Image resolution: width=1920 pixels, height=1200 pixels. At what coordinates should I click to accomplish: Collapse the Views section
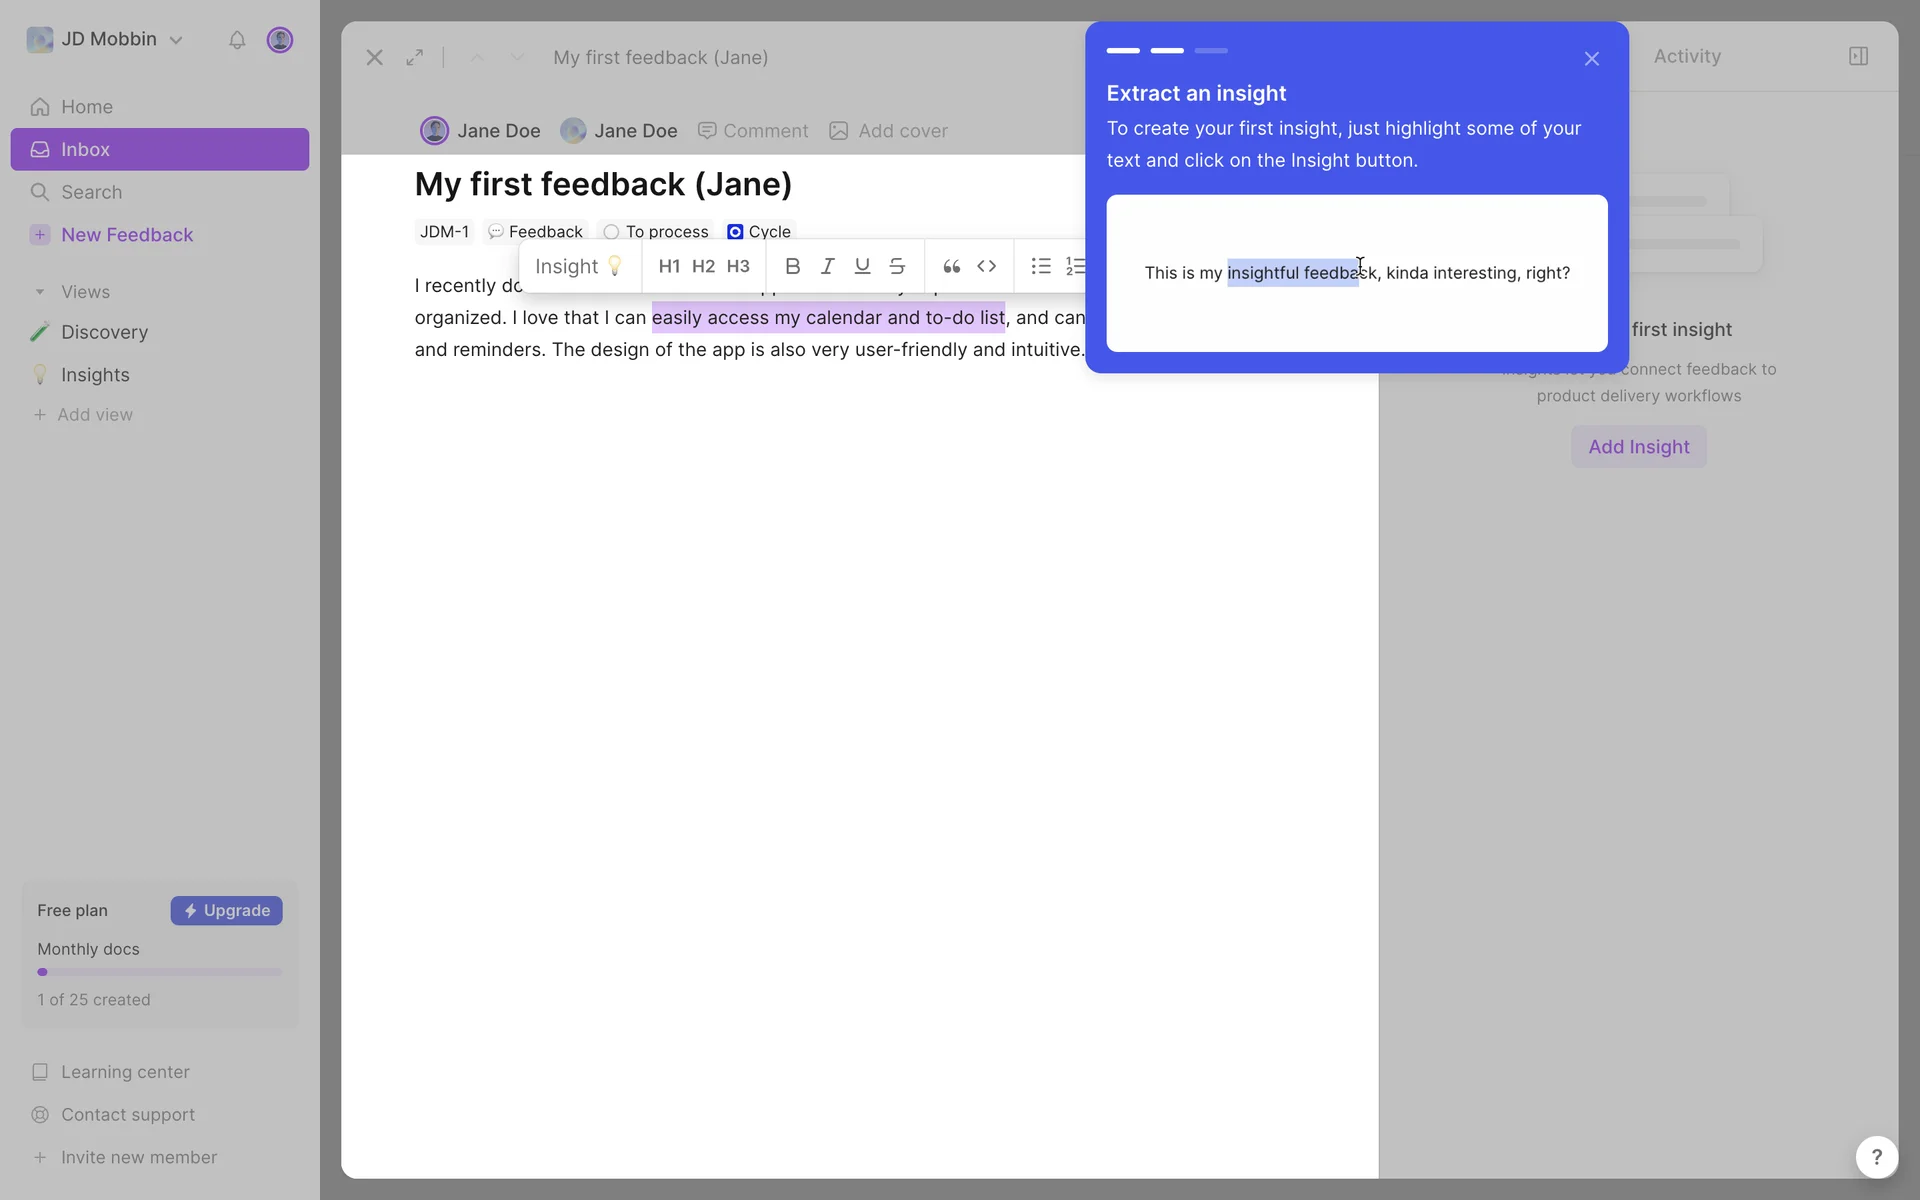pyautogui.click(x=40, y=292)
